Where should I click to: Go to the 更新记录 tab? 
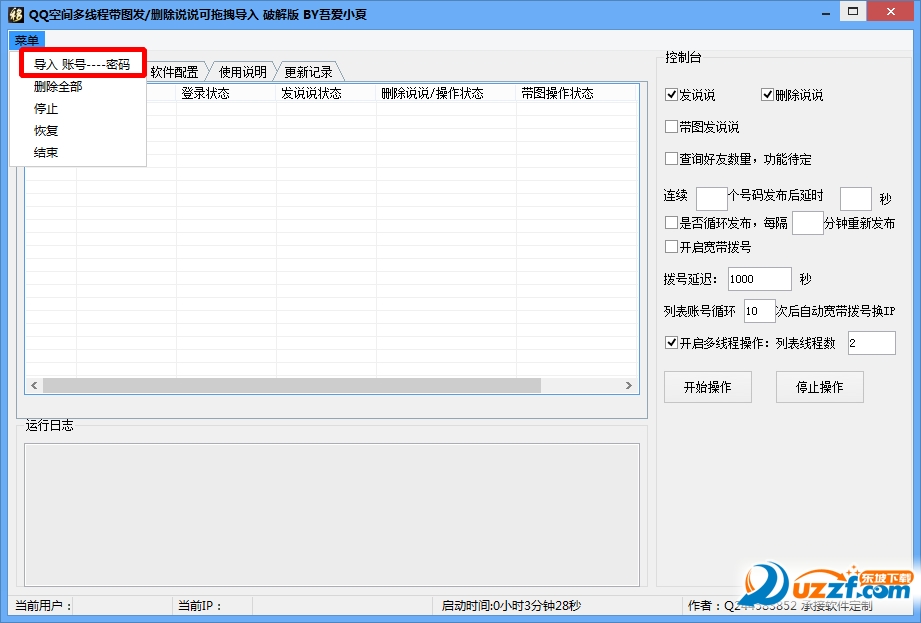308,72
